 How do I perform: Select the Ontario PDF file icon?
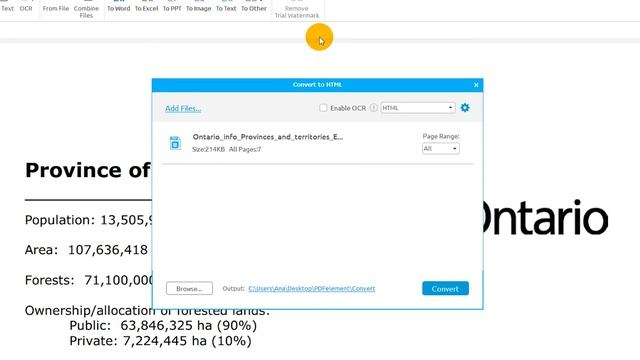(175, 143)
